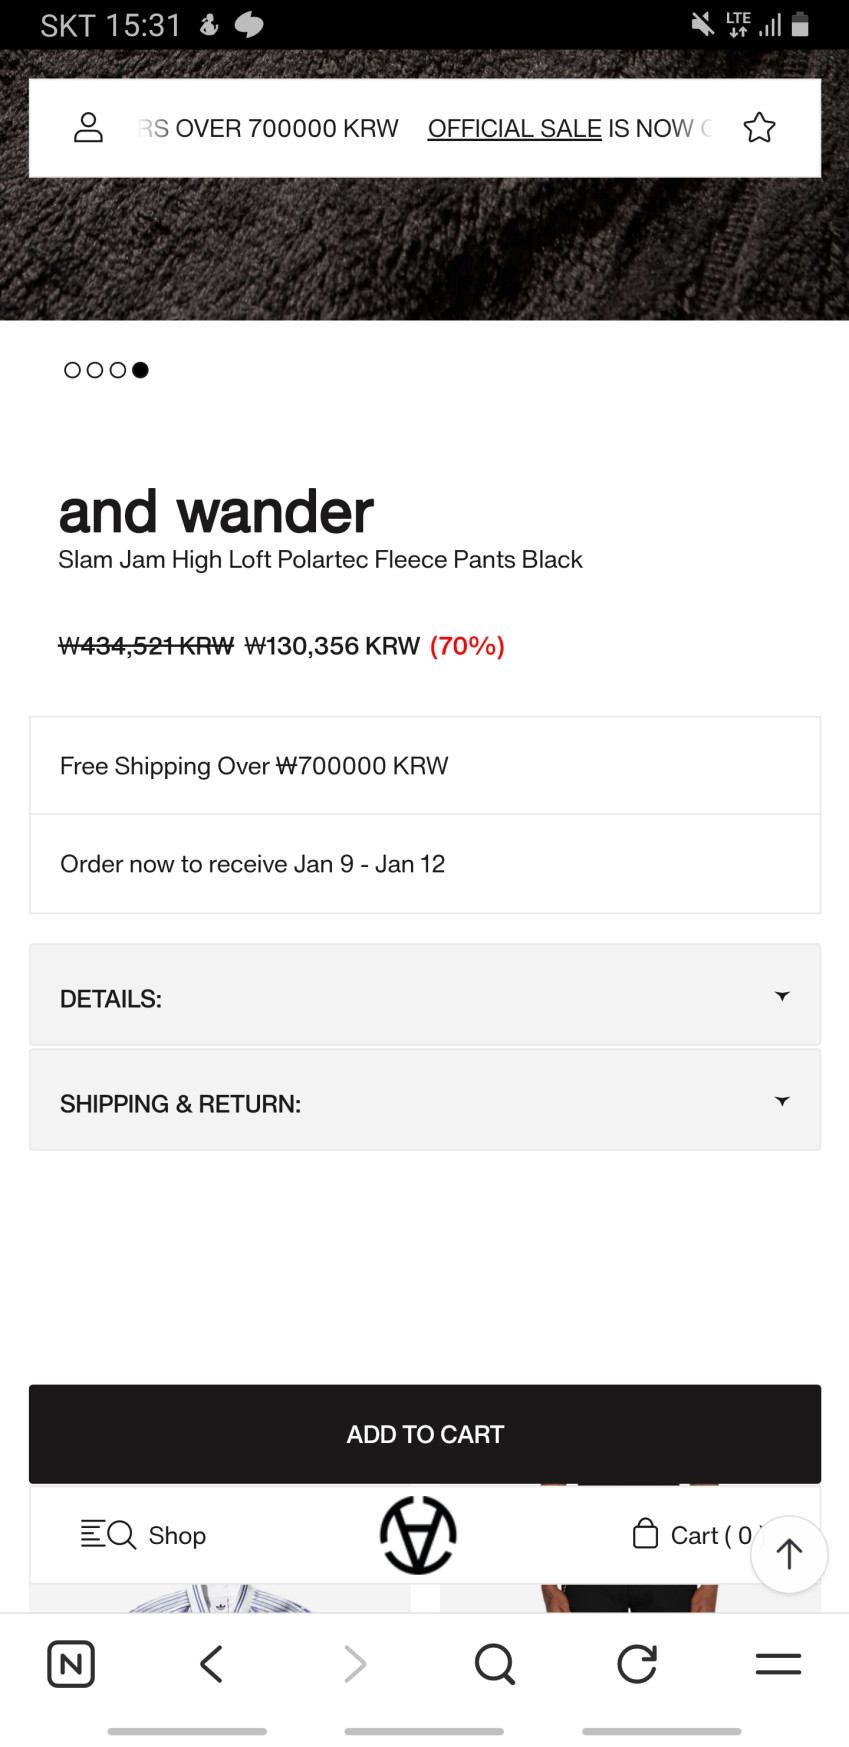Open the OFFICIAL SALE link
This screenshot has height=1747, width=849.
(x=515, y=129)
